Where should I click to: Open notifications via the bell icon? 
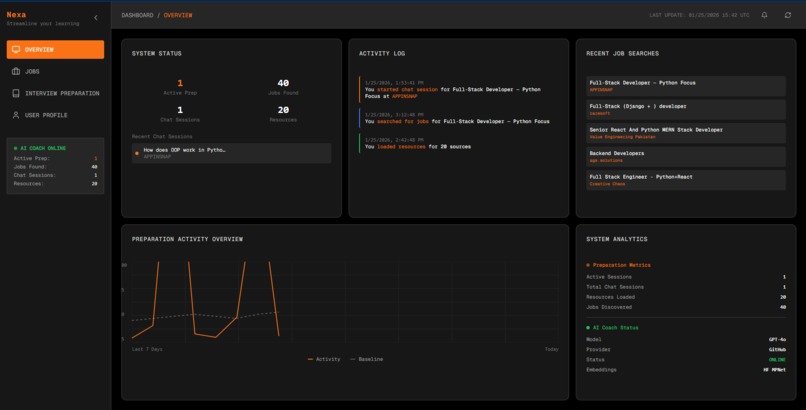click(764, 15)
